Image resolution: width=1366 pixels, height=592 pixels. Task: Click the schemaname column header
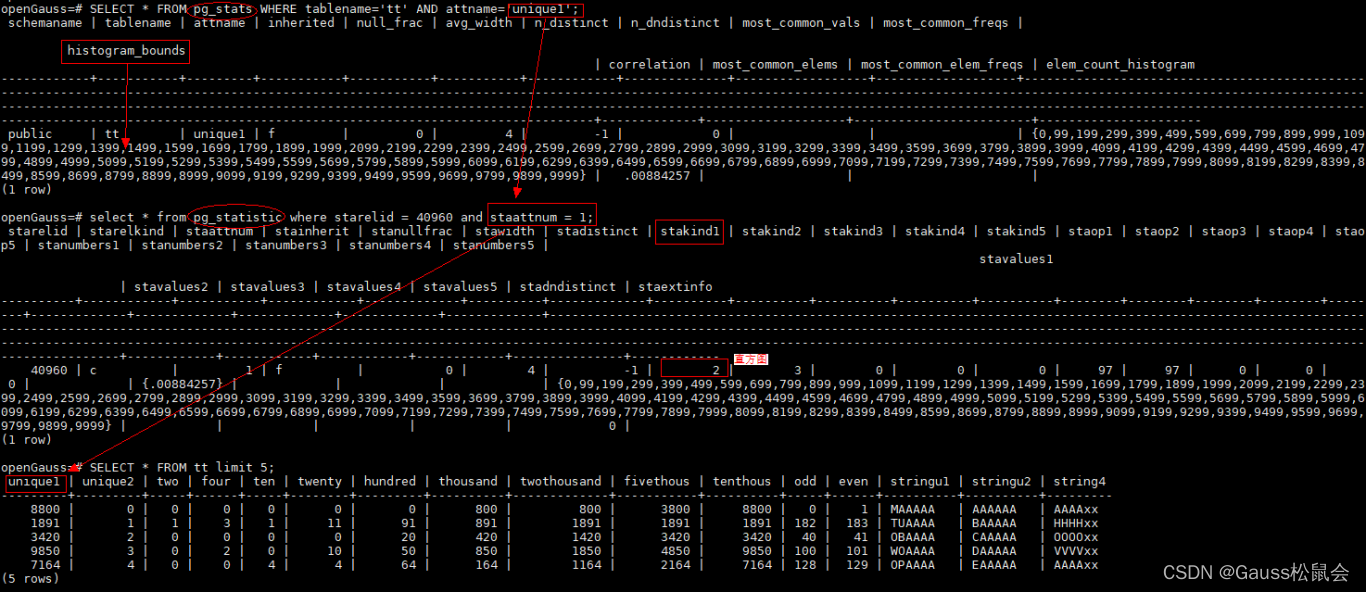tap(45, 23)
